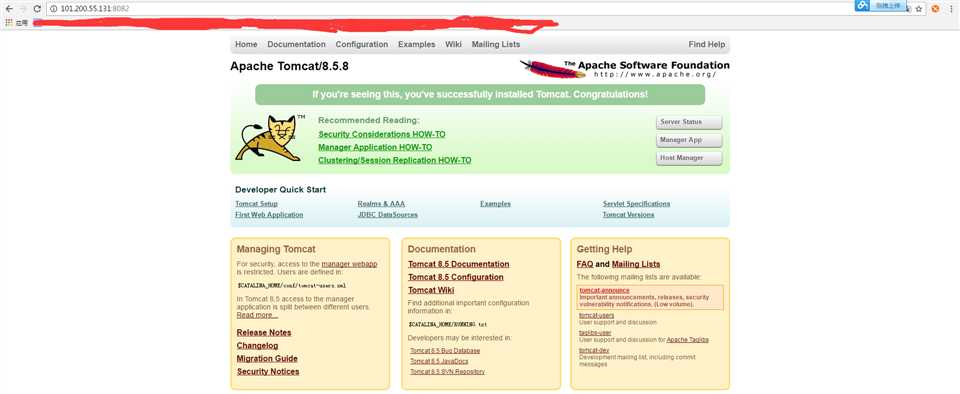Open the Tomcat Versions link

pos(628,215)
